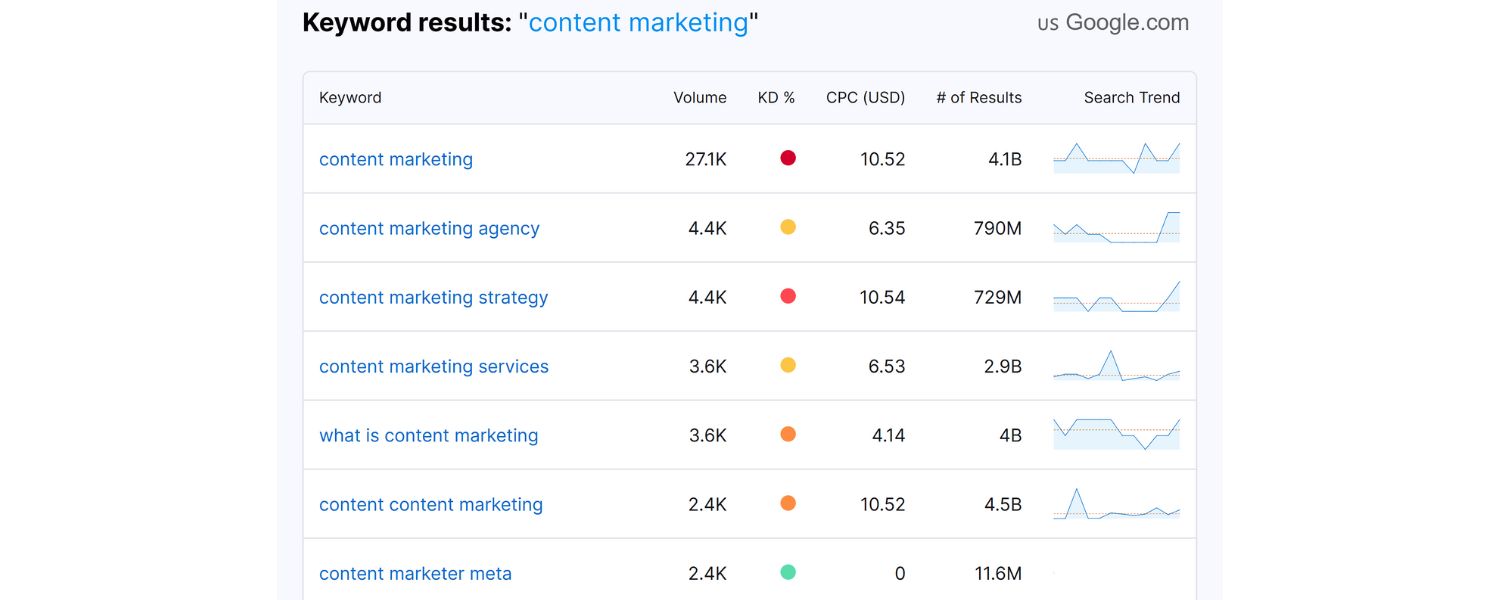Image resolution: width=1500 pixels, height=600 pixels.
Task: Click the Keyword column header
Action: click(350, 97)
